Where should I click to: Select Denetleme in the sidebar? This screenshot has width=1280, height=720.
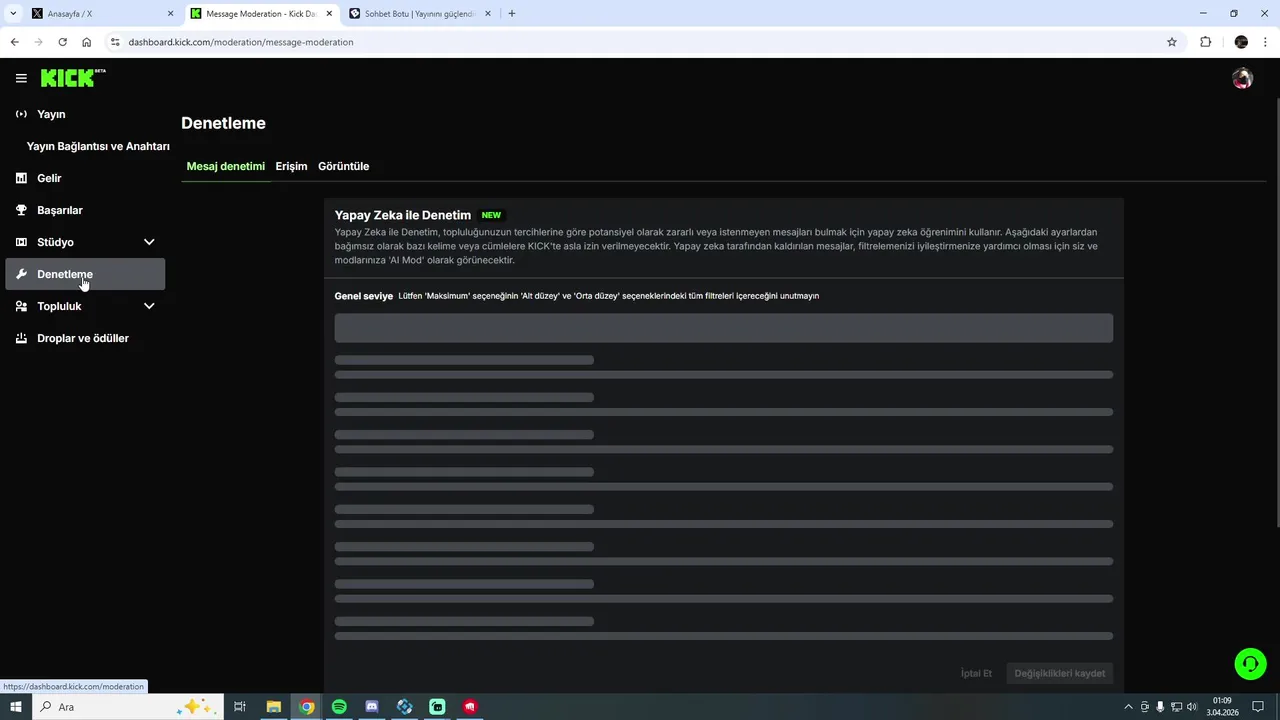pyautogui.click(x=85, y=274)
